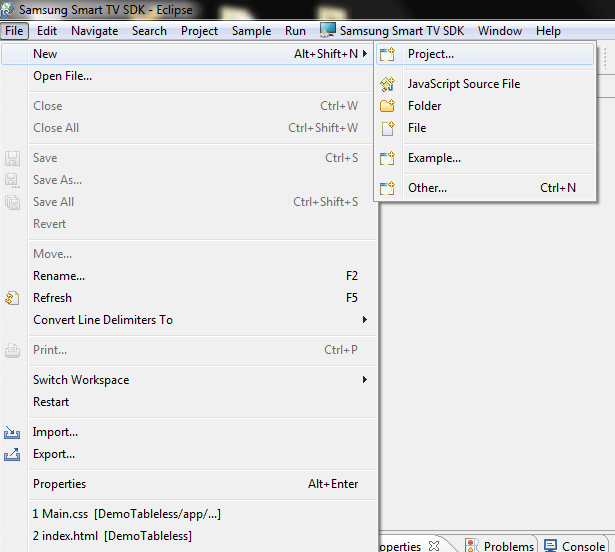Click the Save All stacked disks icon

12,202
